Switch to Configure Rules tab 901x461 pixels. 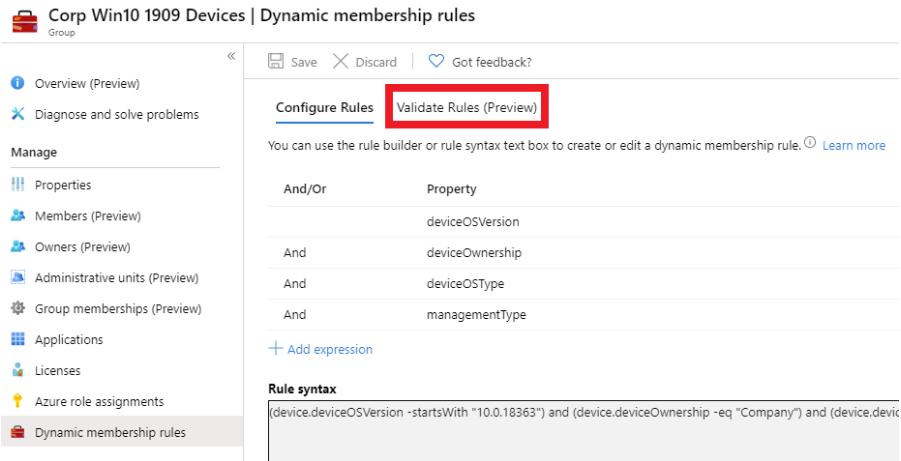click(x=325, y=107)
